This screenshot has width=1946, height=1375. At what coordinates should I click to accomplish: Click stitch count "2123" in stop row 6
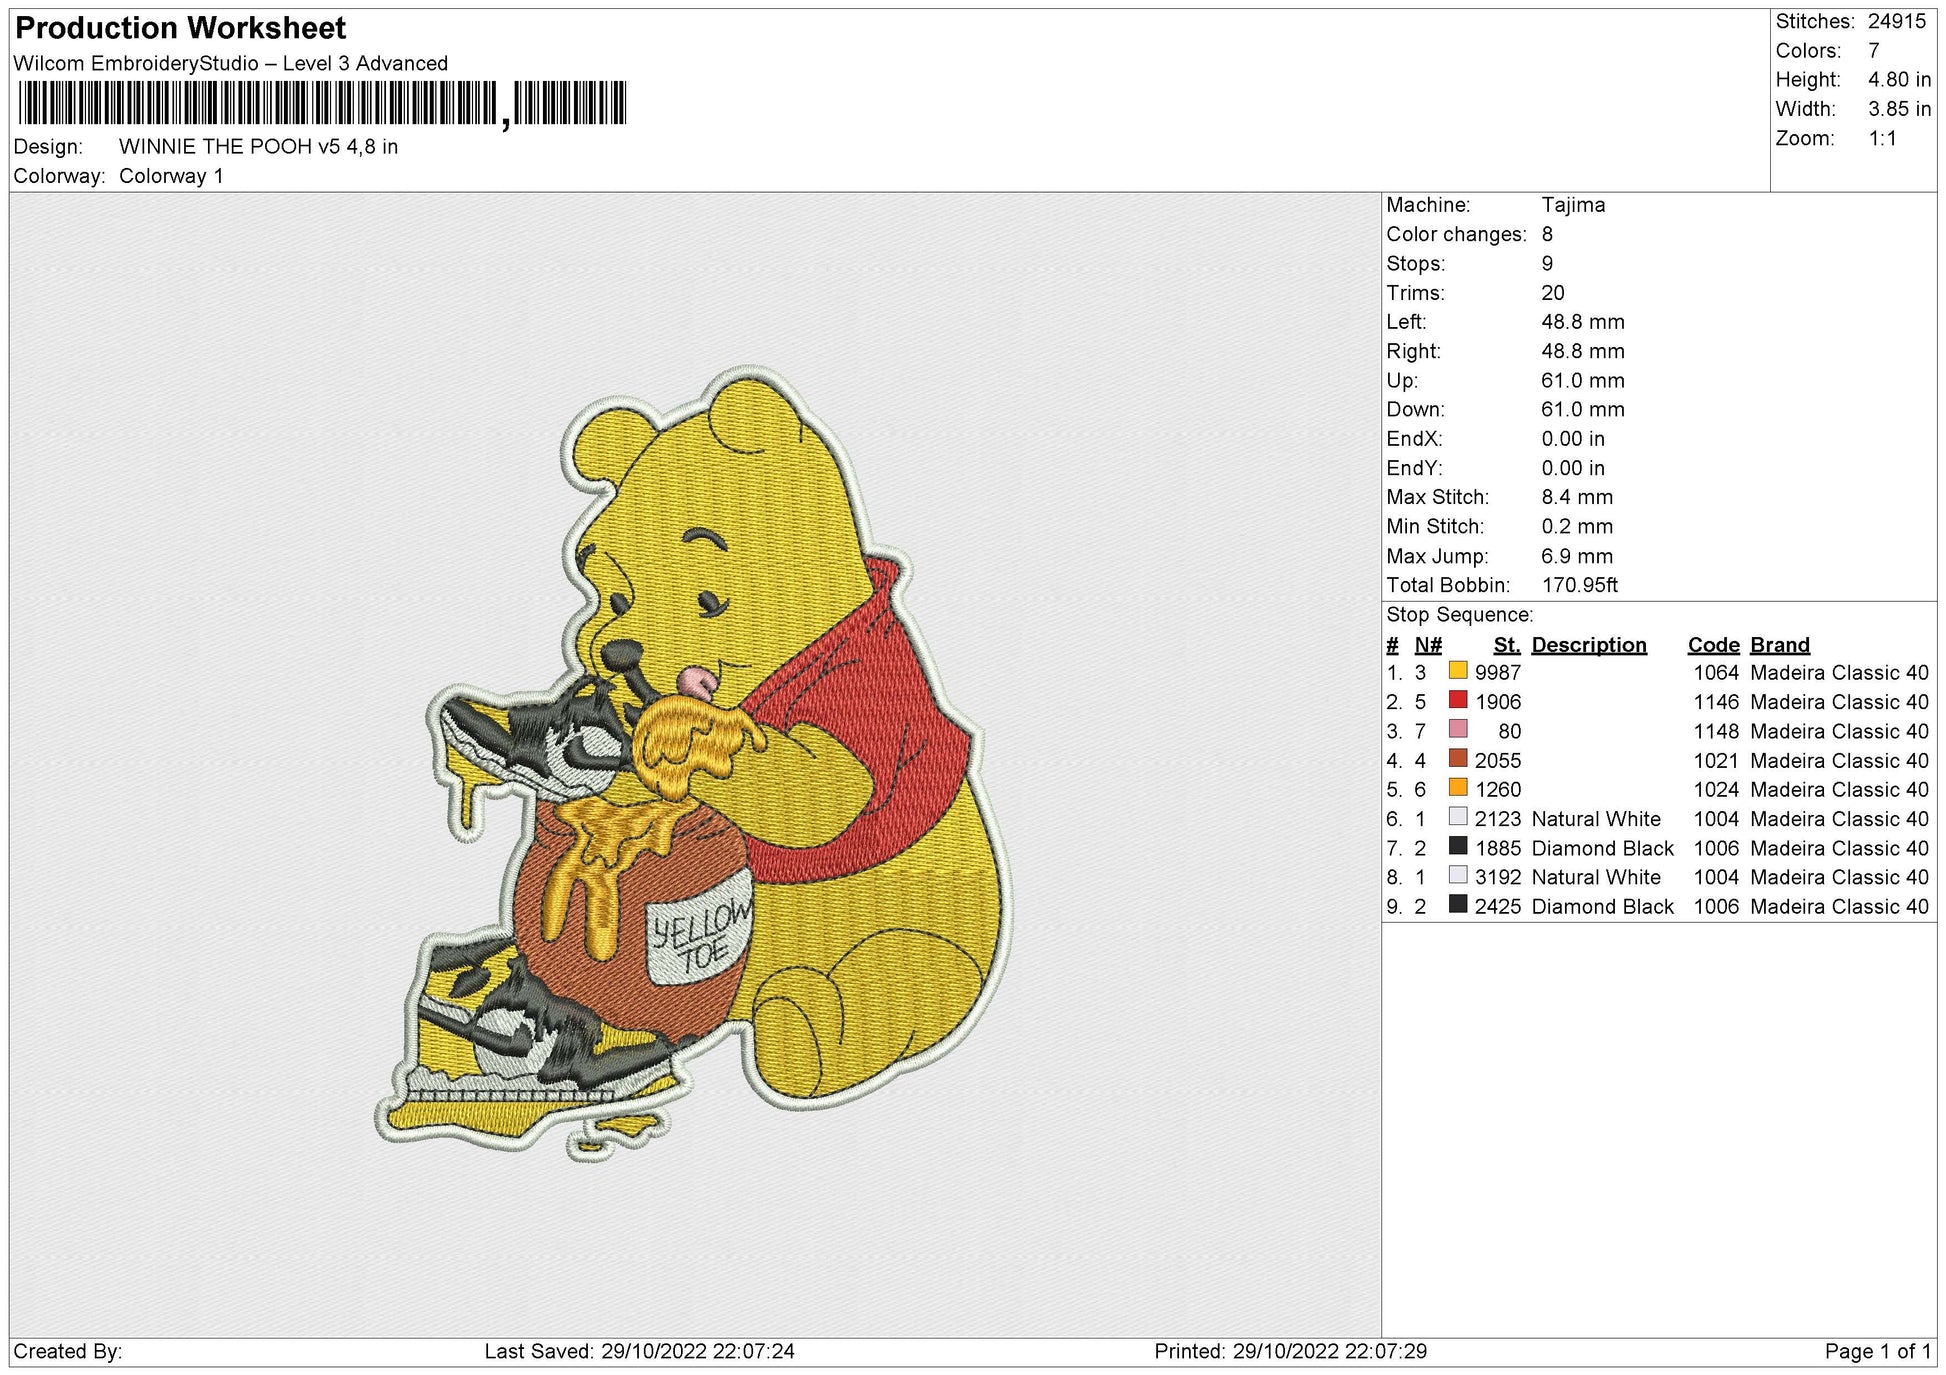pyautogui.click(x=1498, y=819)
